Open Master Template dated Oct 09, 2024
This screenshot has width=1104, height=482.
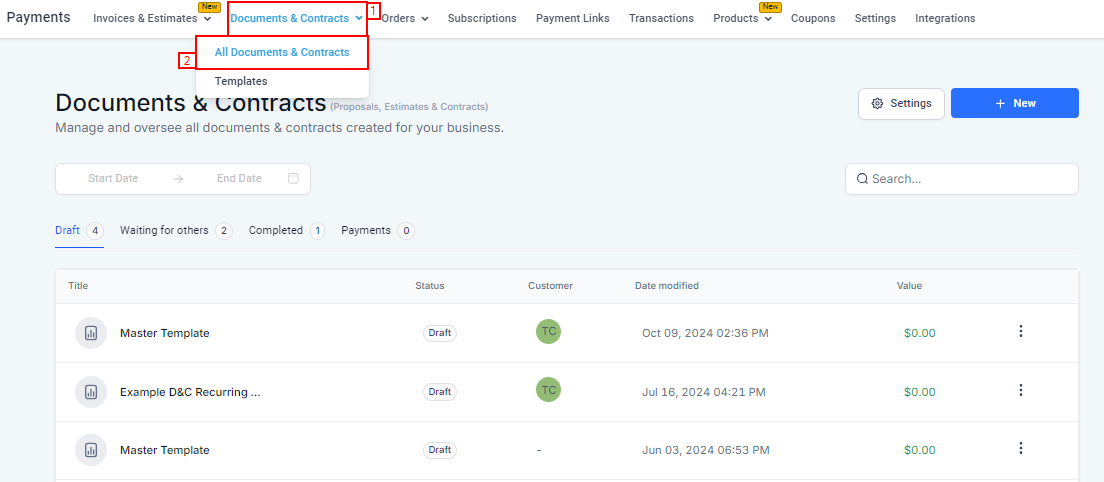[x=165, y=334]
